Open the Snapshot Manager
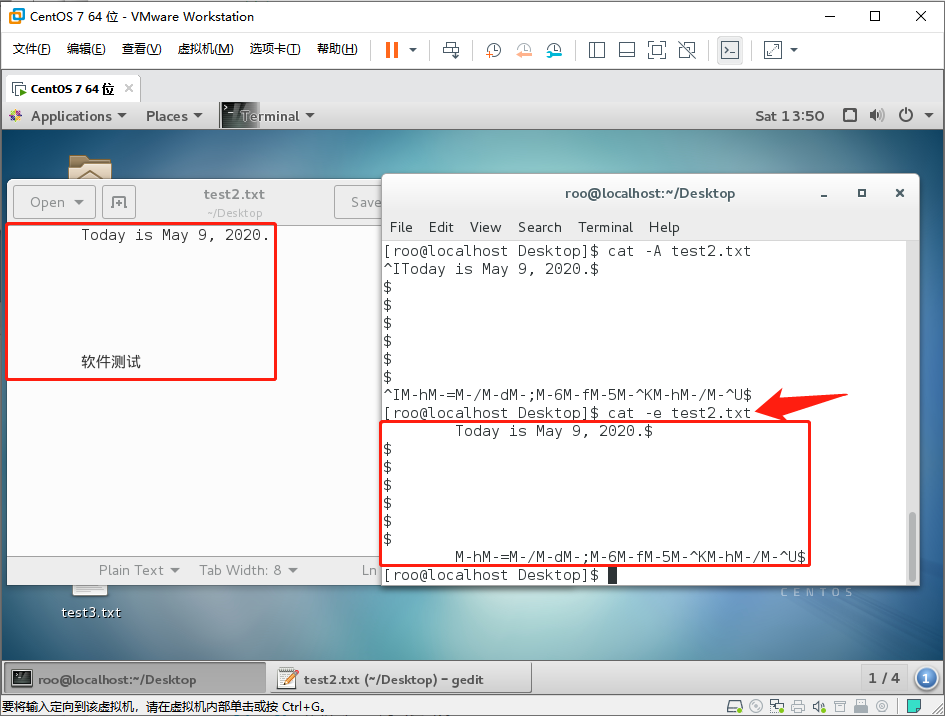Viewport: 945px width, 716px height. tap(554, 50)
